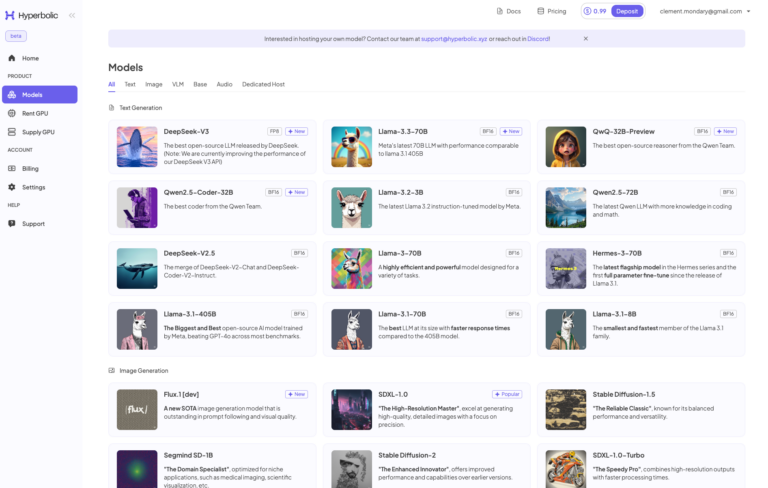Open the Llama-3-70B colorful llama thumbnail
The image size is (768, 488).
[x=352, y=268]
